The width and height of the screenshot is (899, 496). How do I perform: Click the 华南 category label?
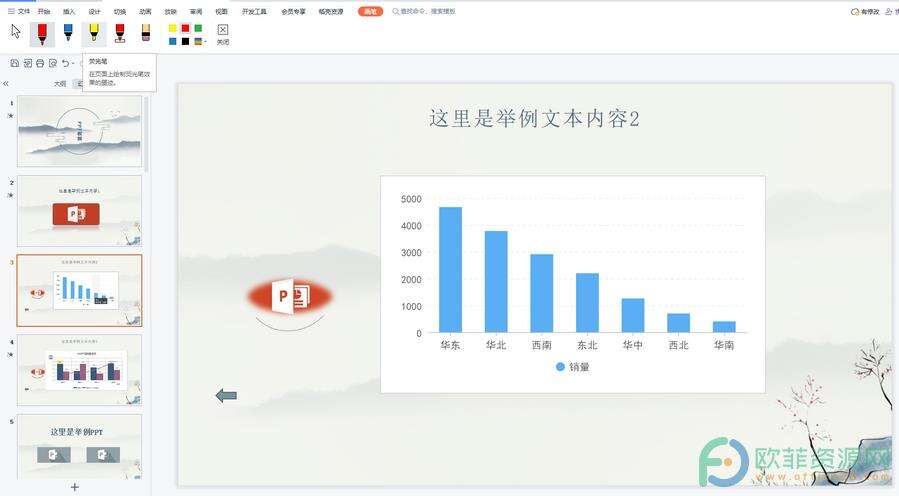click(724, 345)
